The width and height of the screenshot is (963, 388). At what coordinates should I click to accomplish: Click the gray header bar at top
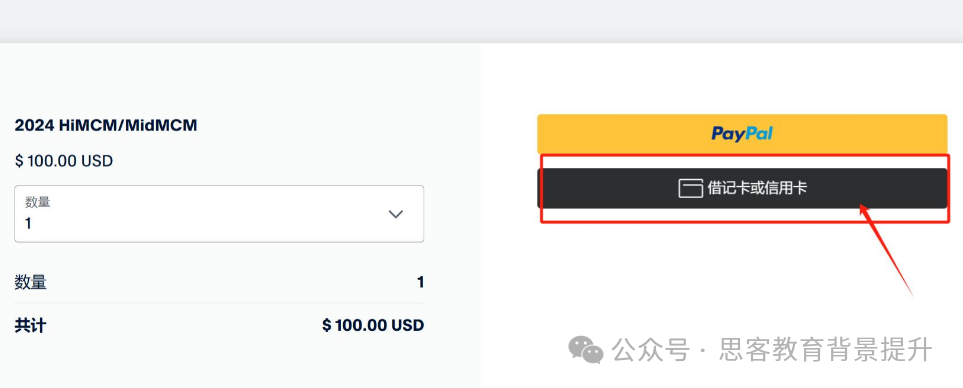click(x=482, y=21)
